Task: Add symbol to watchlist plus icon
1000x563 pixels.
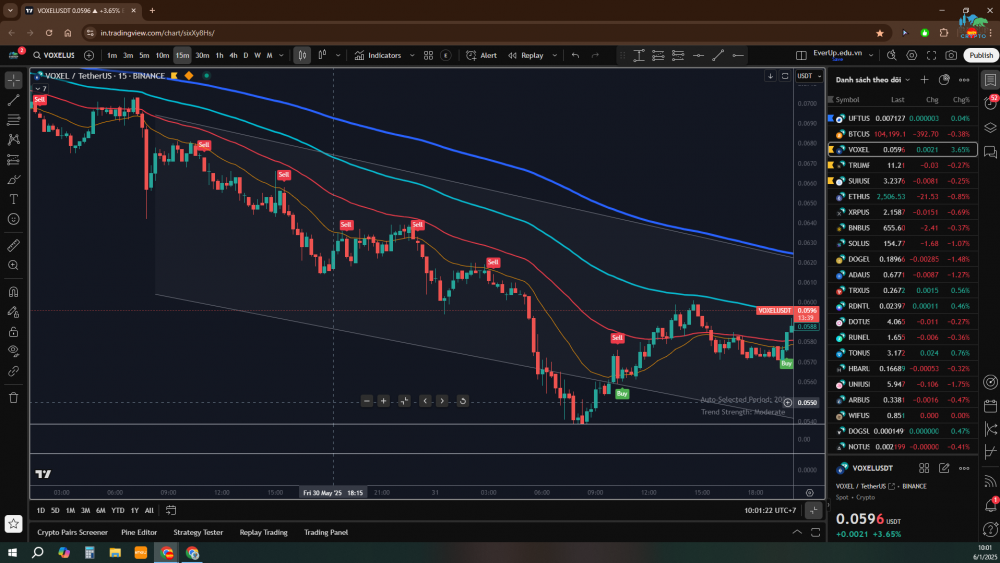Action: click(x=925, y=80)
